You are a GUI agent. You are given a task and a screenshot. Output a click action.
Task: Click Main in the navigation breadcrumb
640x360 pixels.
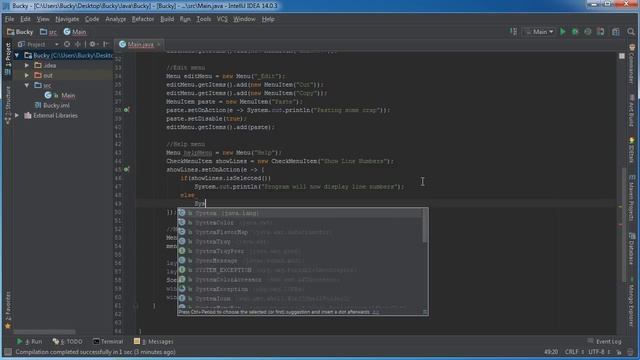coord(75,32)
